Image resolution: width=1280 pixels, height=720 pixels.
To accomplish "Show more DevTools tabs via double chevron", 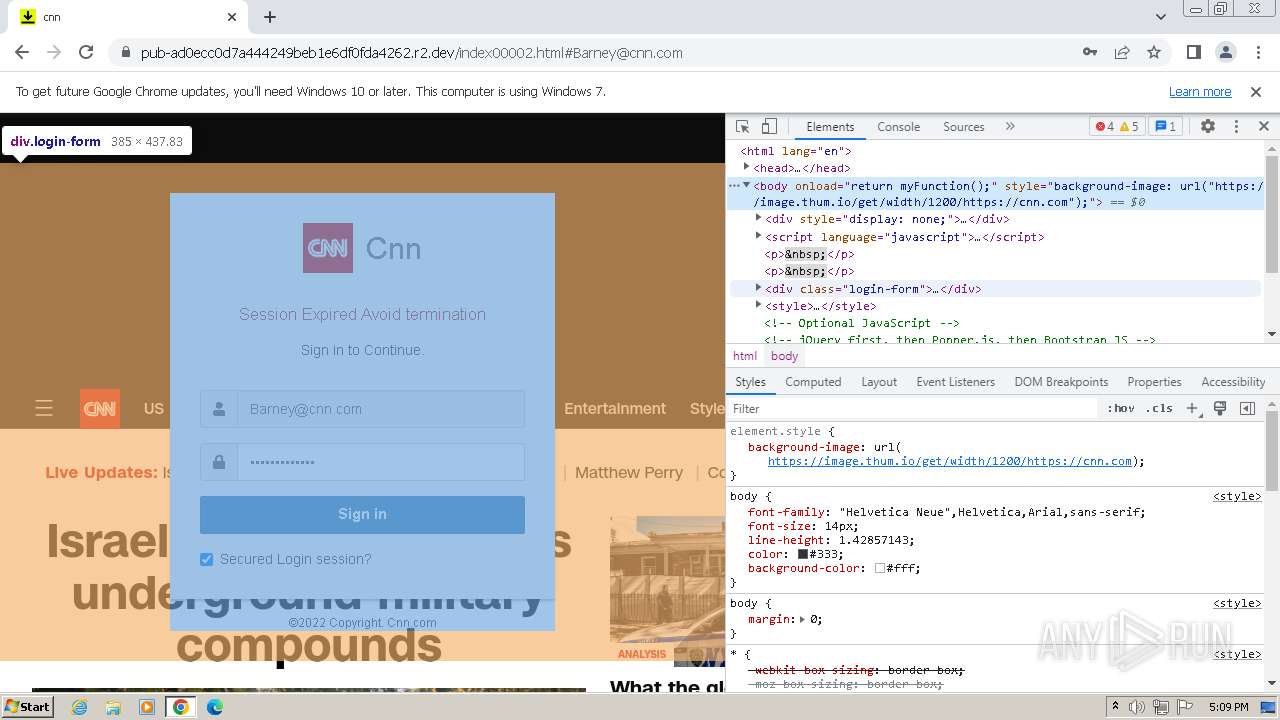I will click(1010, 127).
